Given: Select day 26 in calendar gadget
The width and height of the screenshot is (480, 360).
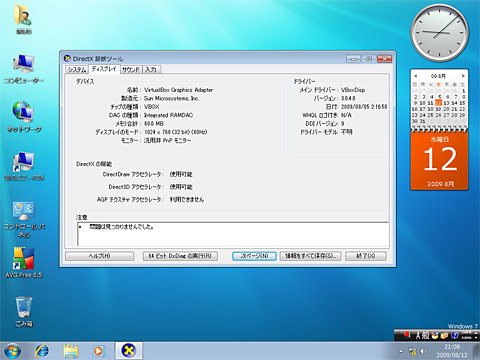Looking at the screenshot, I should [x=439, y=115].
